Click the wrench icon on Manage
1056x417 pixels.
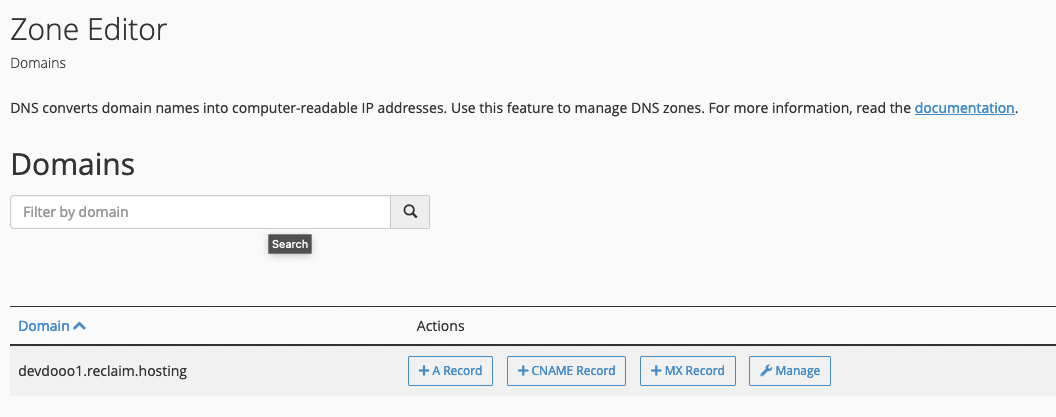766,371
